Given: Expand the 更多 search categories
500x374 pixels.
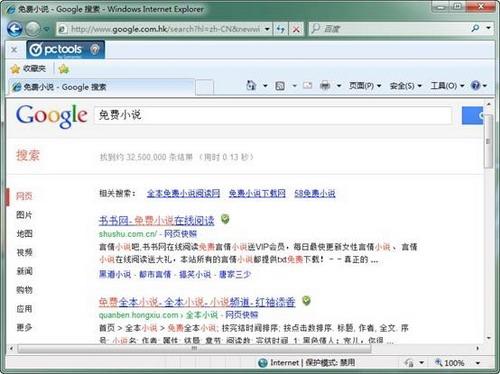Looking at the screenshot, I should 24,327.
